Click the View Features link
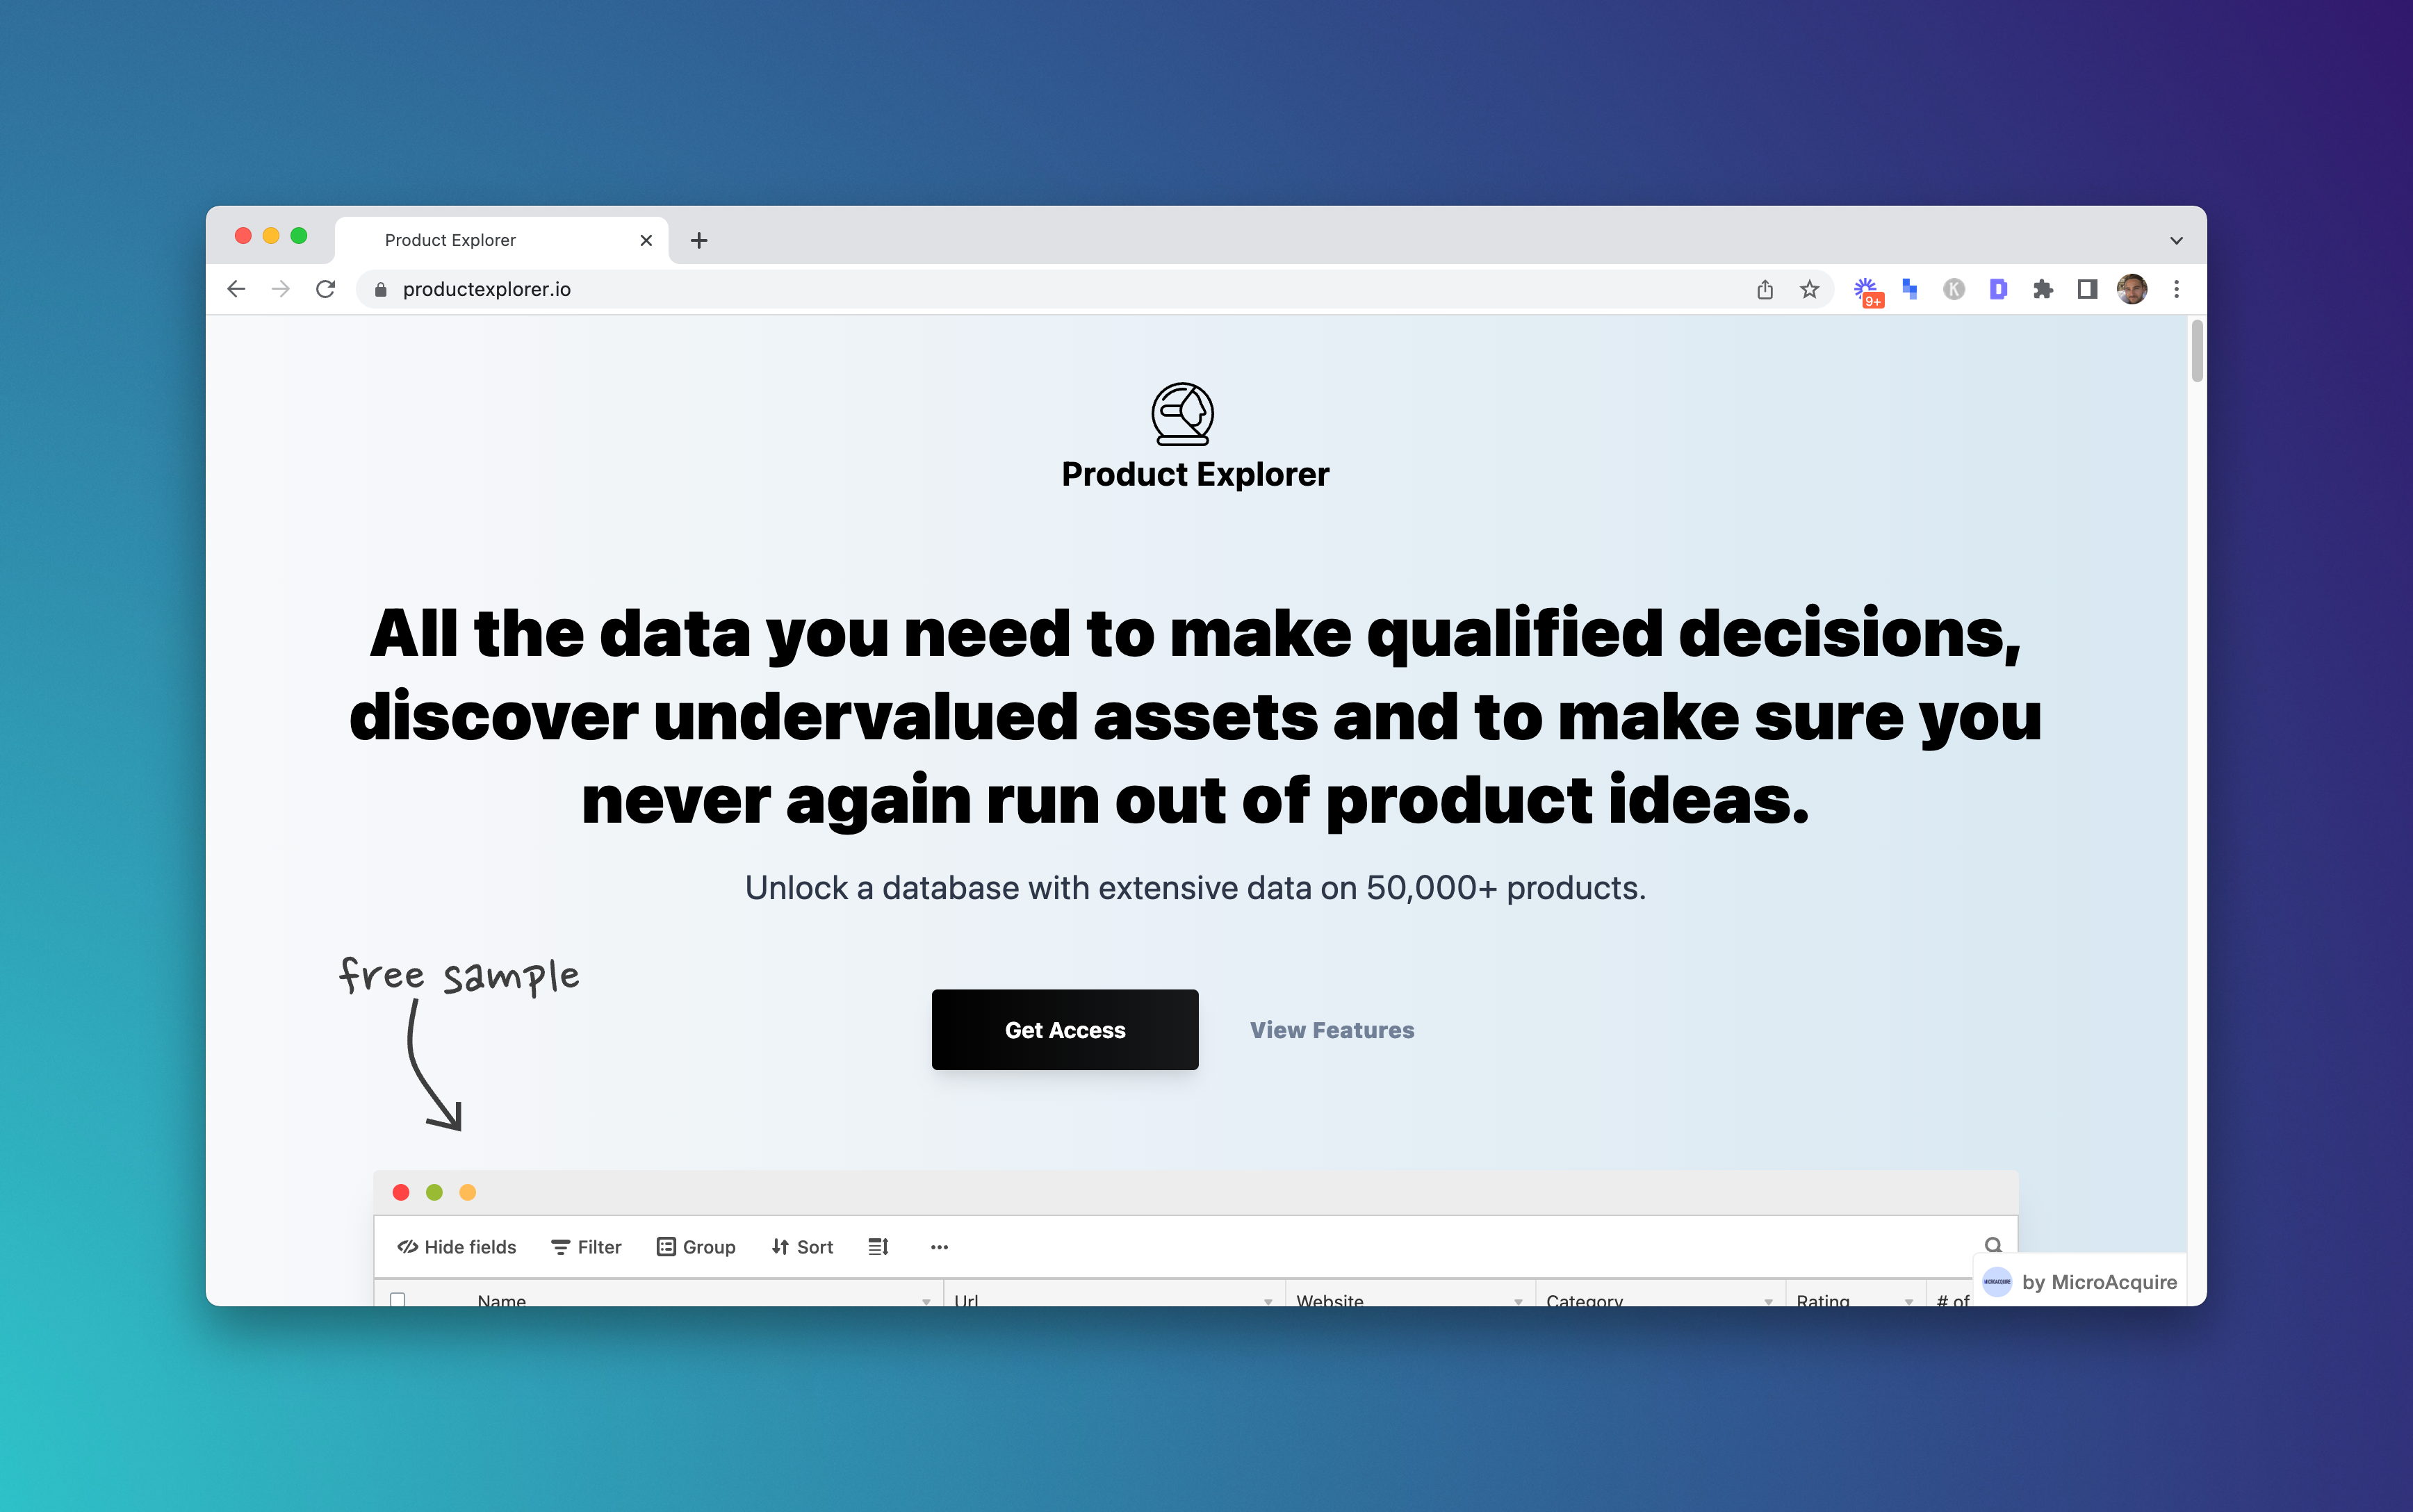The width and height of the screenshot is (2413, 1512). 1331,1030
